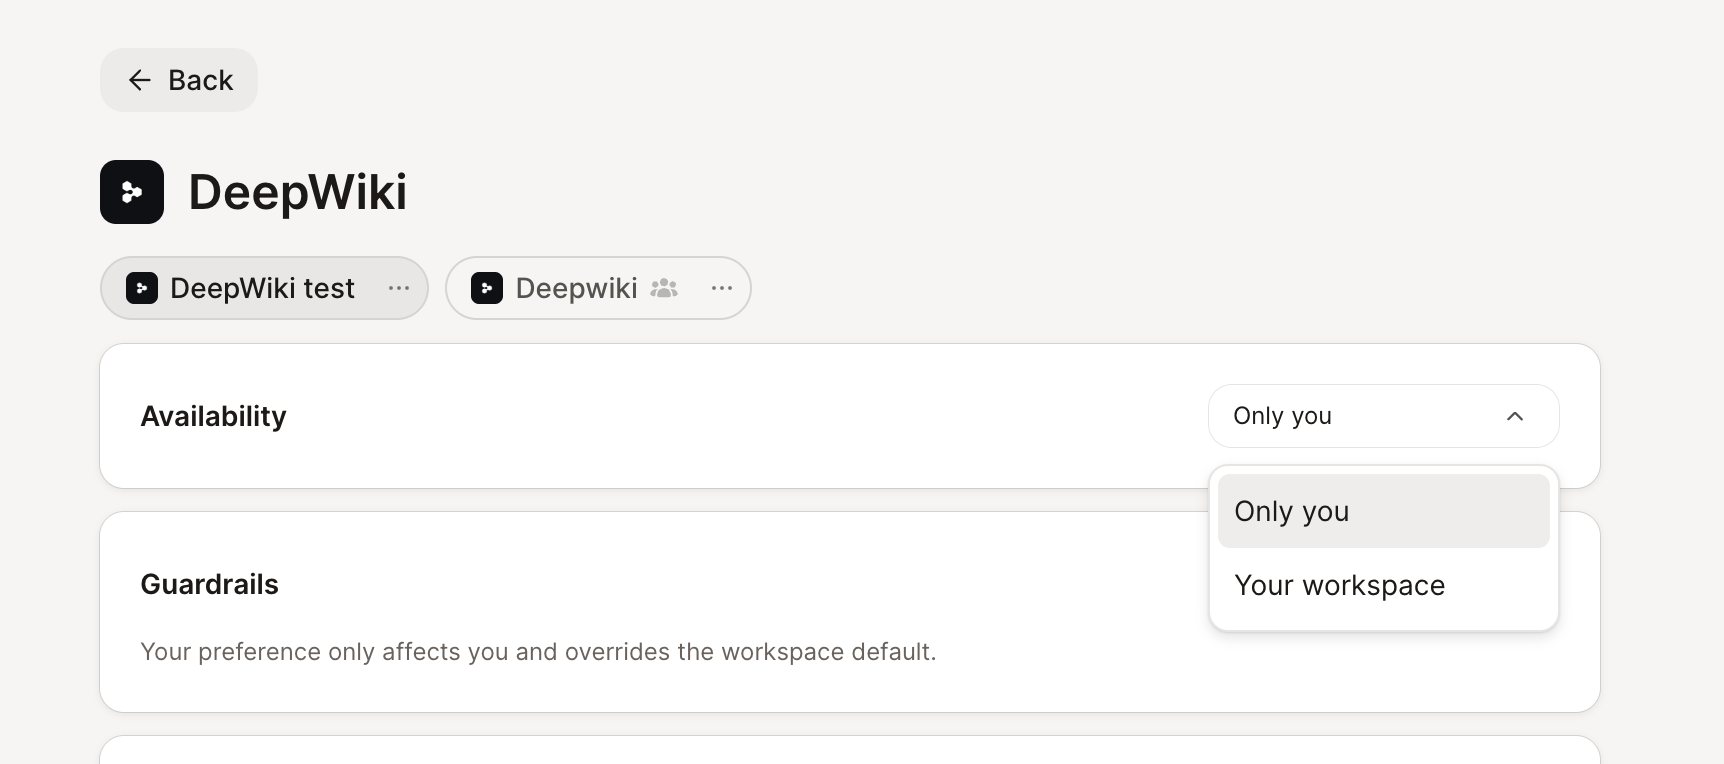Click the people icon on Deepwiki tab
The image size is (1724, 764).
click(x=664, y=288)
